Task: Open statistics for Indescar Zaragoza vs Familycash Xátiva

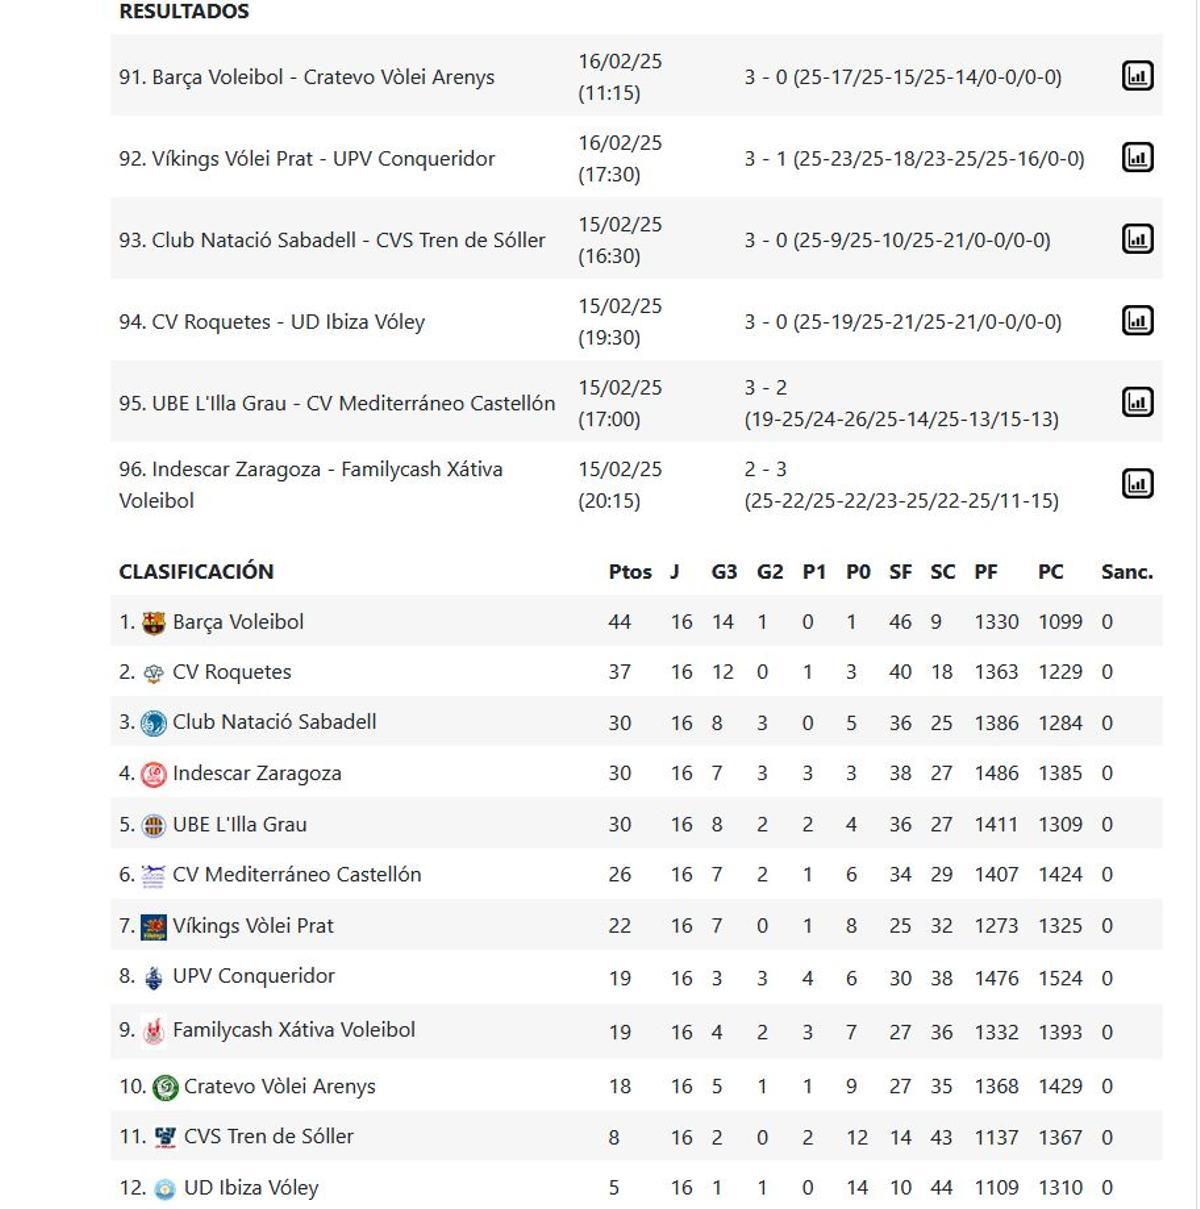Action: click(1138, 482)
